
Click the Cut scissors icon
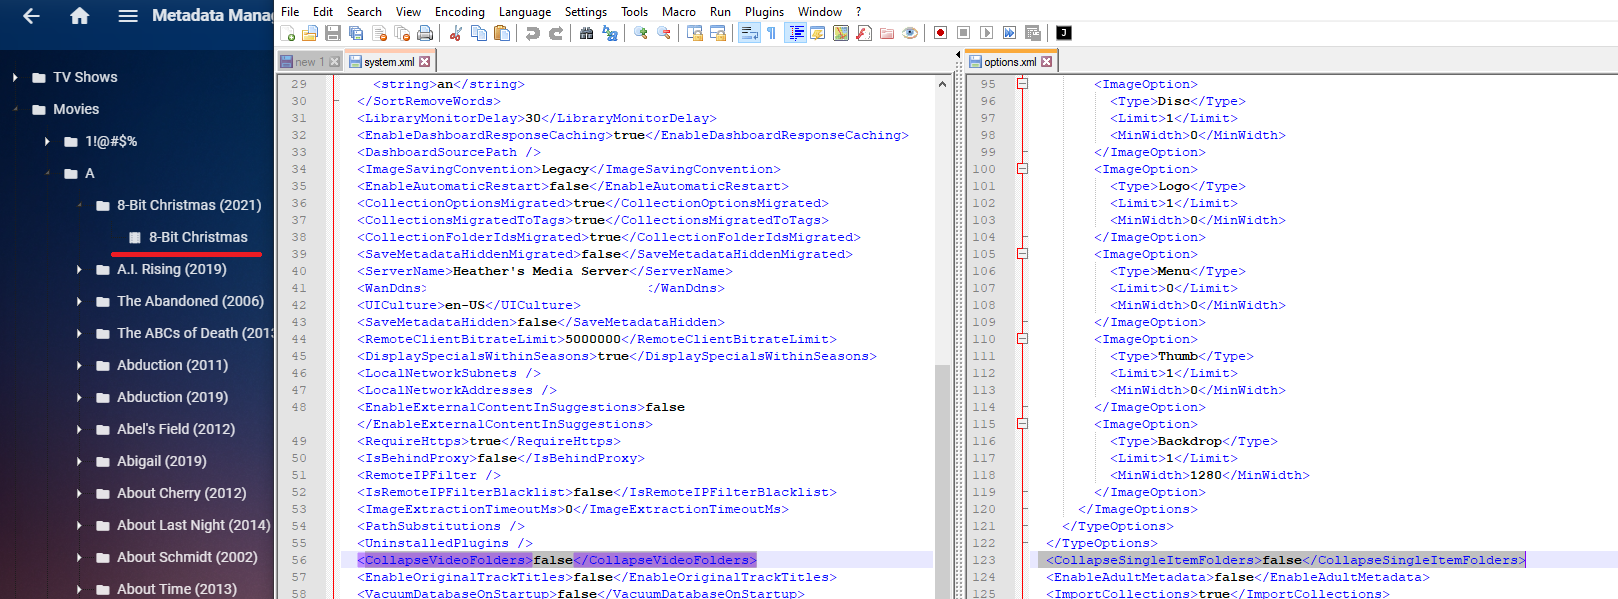click(x=456, y=33)
